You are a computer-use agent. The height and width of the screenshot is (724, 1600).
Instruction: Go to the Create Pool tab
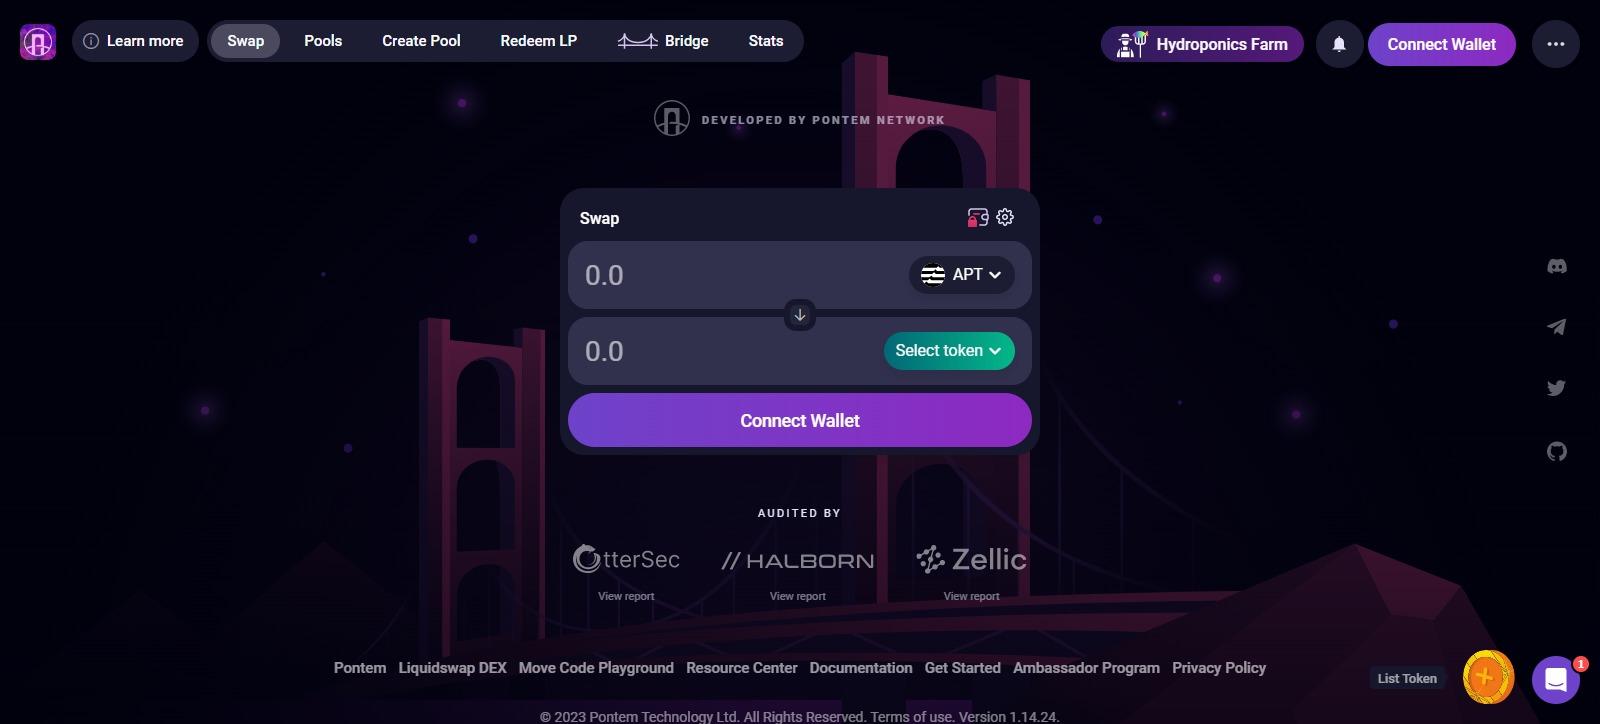click(421, 41)
